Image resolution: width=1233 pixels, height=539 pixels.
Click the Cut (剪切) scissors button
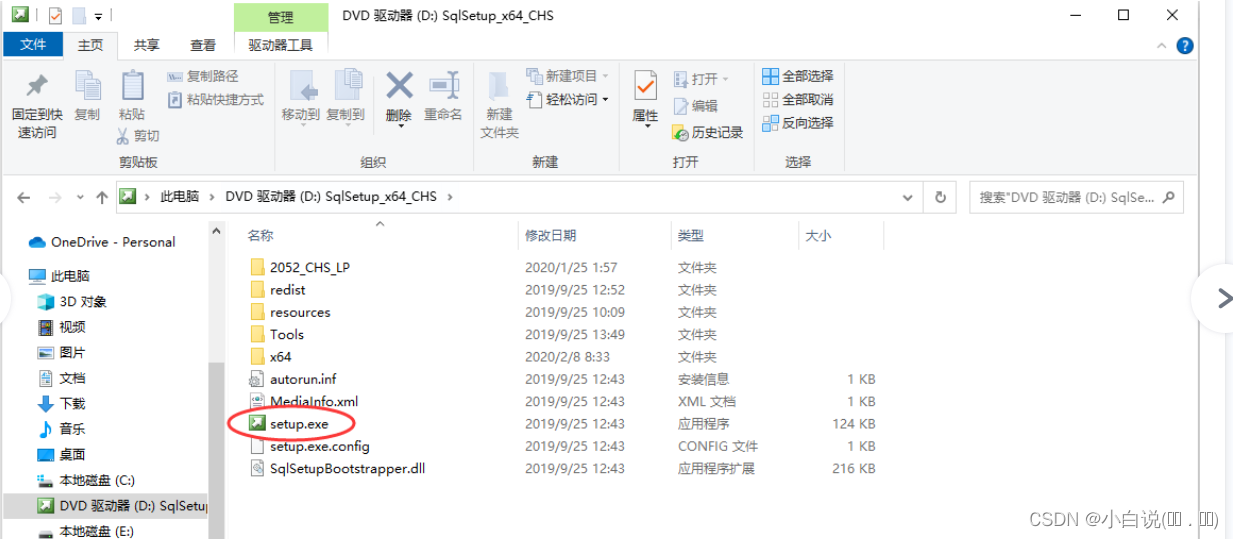(x=138, y=135)
